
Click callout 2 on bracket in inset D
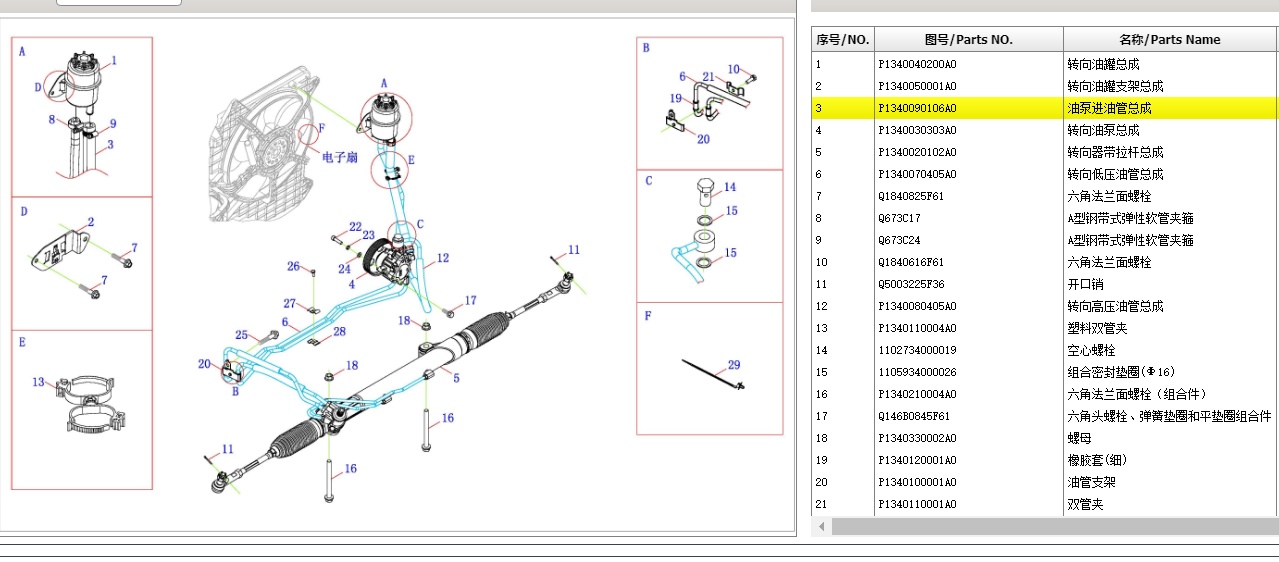(91, 222)
